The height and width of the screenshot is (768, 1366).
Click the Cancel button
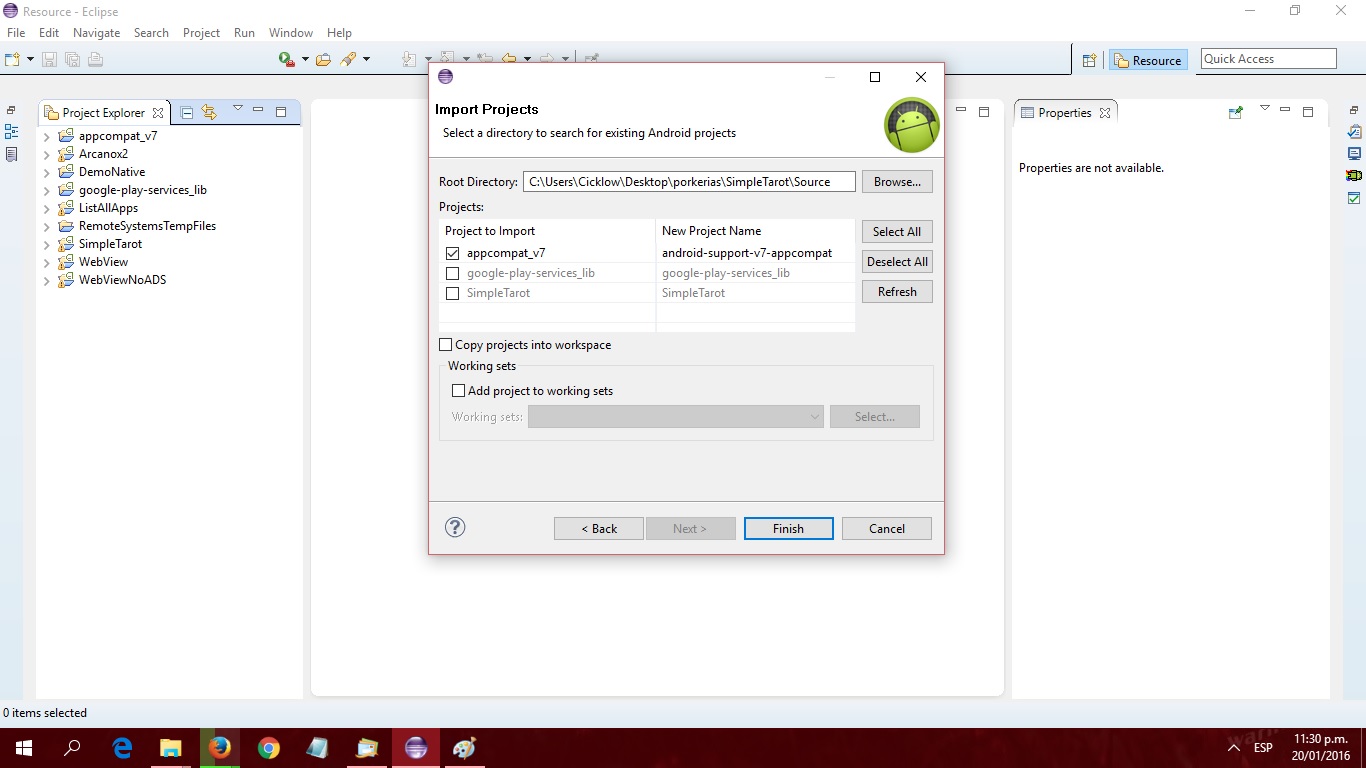[887, 528]
